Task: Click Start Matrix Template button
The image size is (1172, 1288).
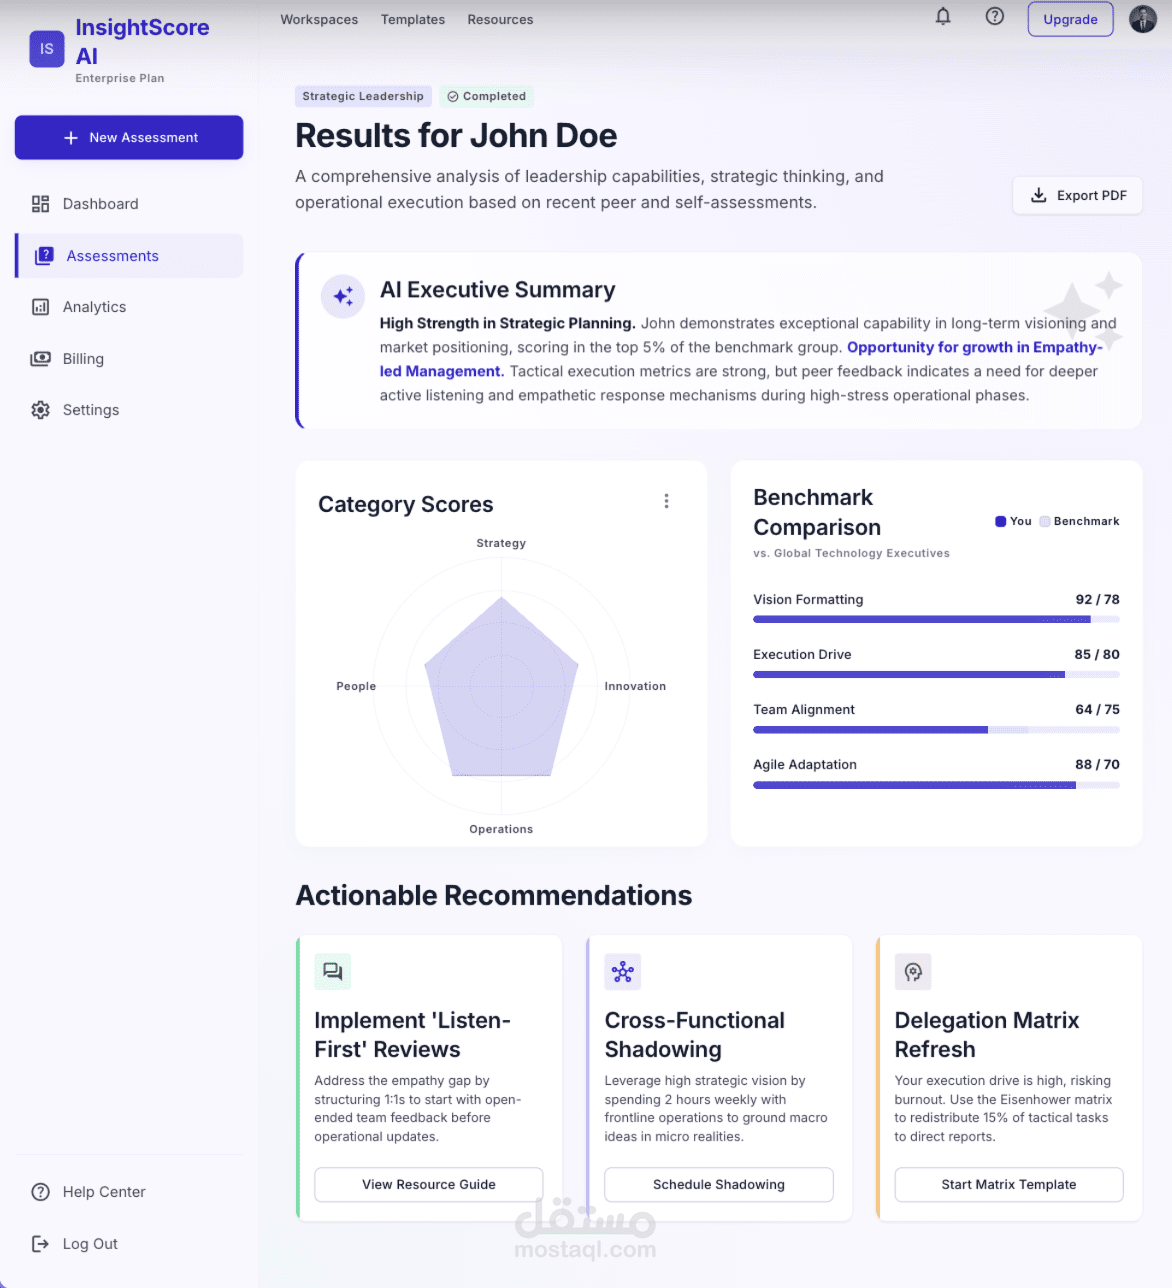Action: (x=1009, y=1184)
